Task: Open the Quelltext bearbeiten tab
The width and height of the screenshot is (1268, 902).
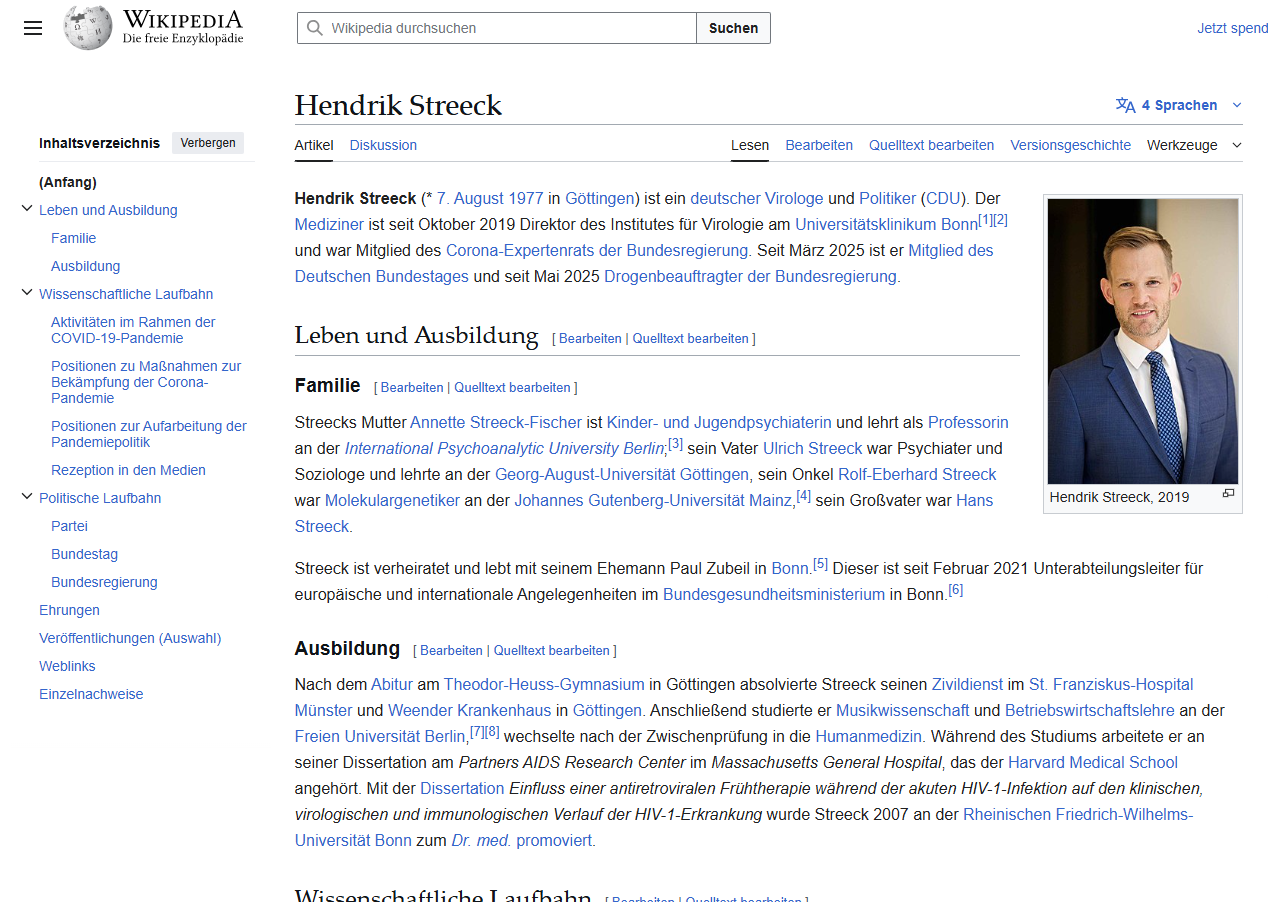Action: tap(931, 145)
